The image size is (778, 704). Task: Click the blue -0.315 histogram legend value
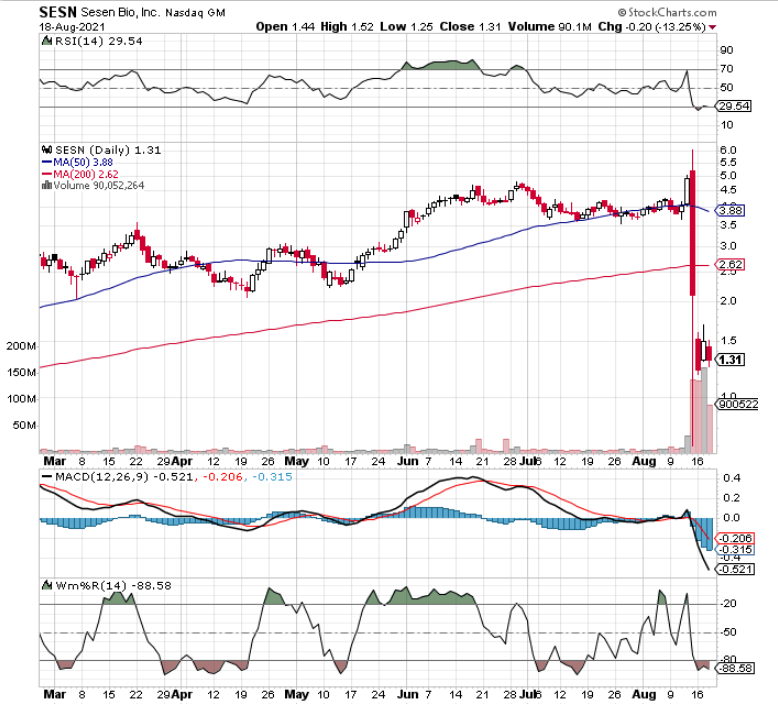[272, 477]
